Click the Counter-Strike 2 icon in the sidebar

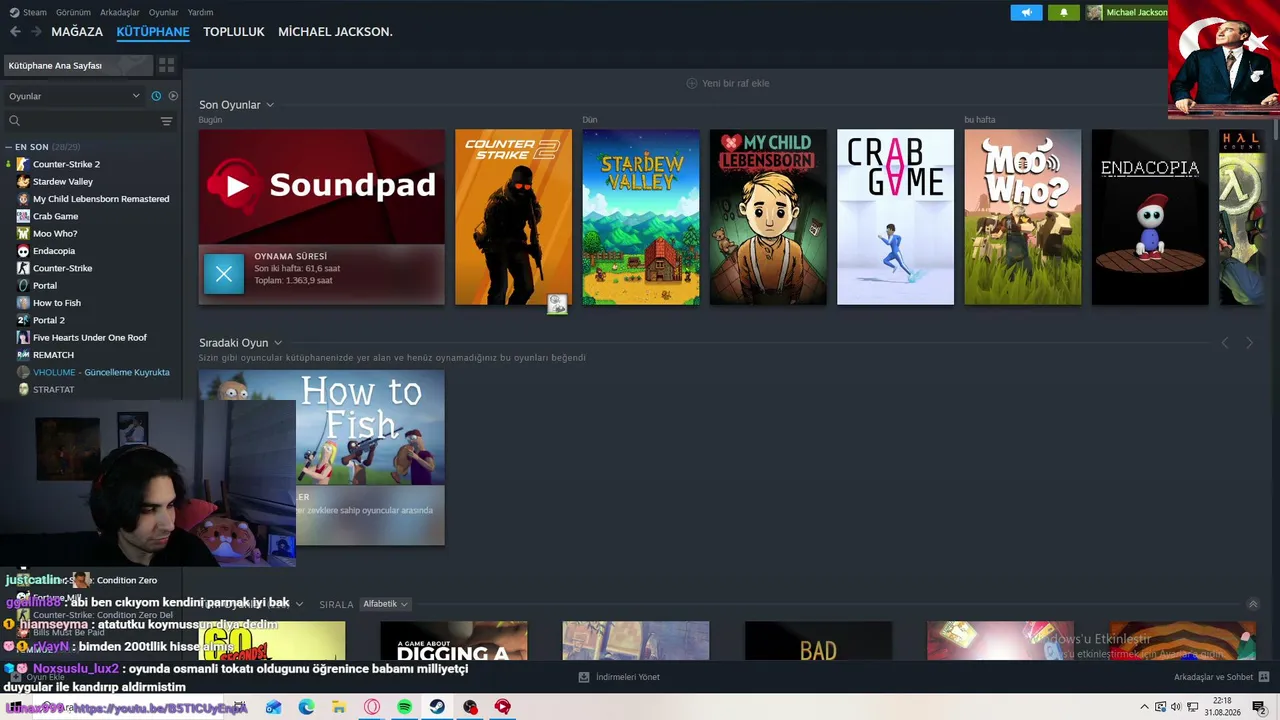pyautogui.click(x=23, y=164)
